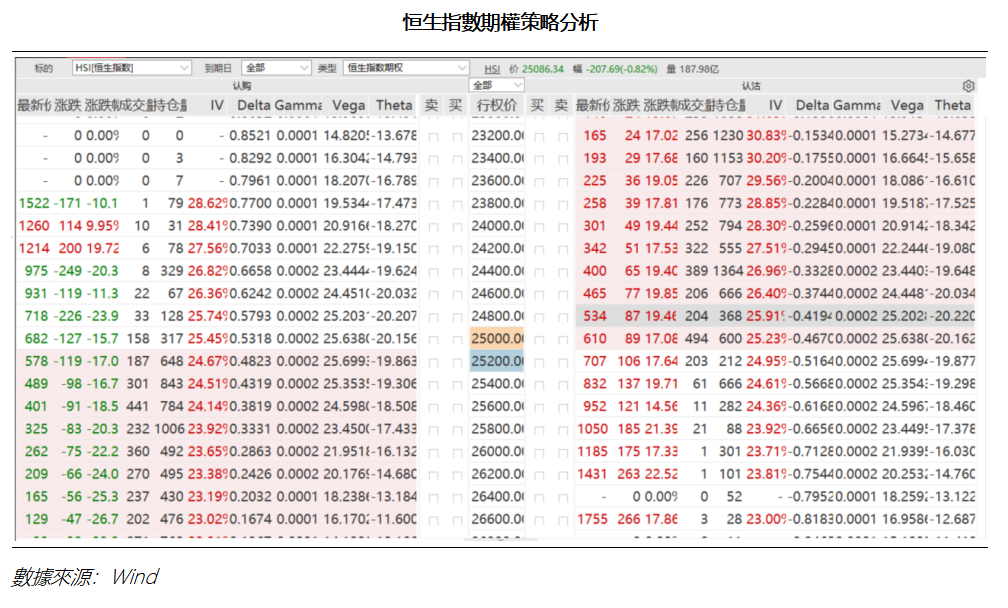Check call-side 买 box on 24400 row
Viewport: 1008px width, 608px height.
pyautogui.click(x=457, y=272)
